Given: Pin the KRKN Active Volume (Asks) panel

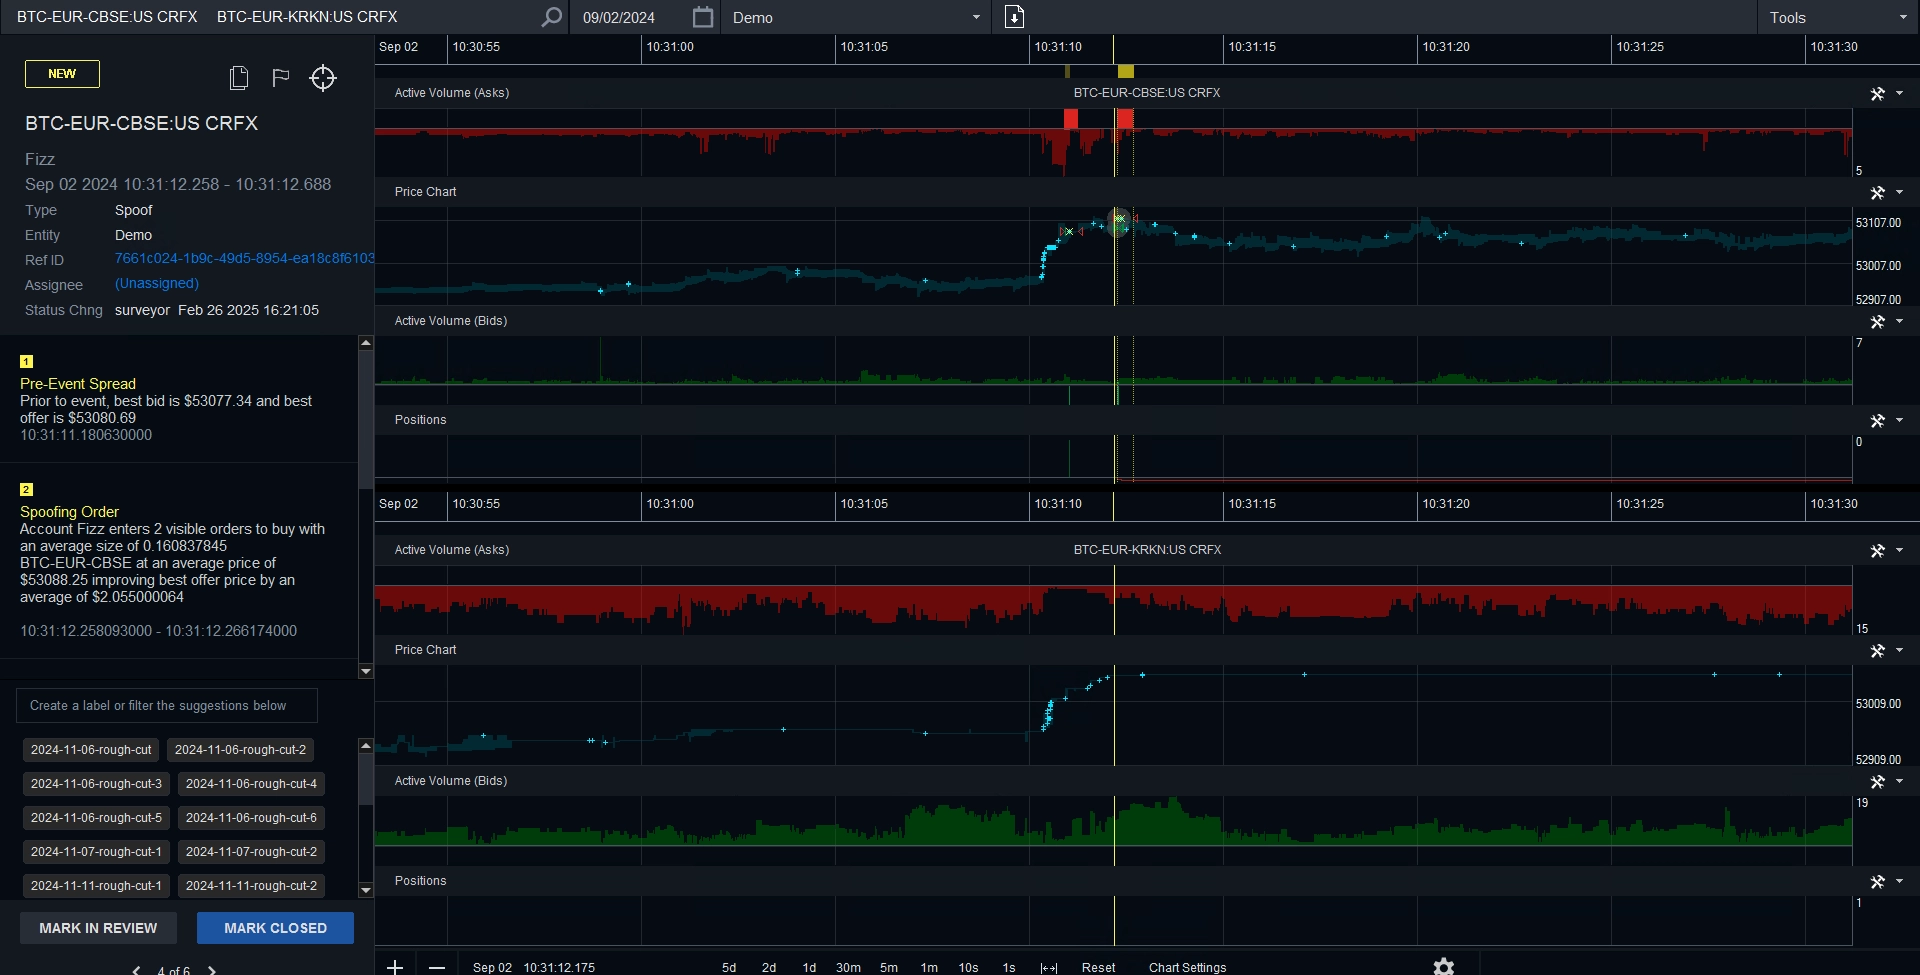Looking at the screenshot, I should (1877, 550).
